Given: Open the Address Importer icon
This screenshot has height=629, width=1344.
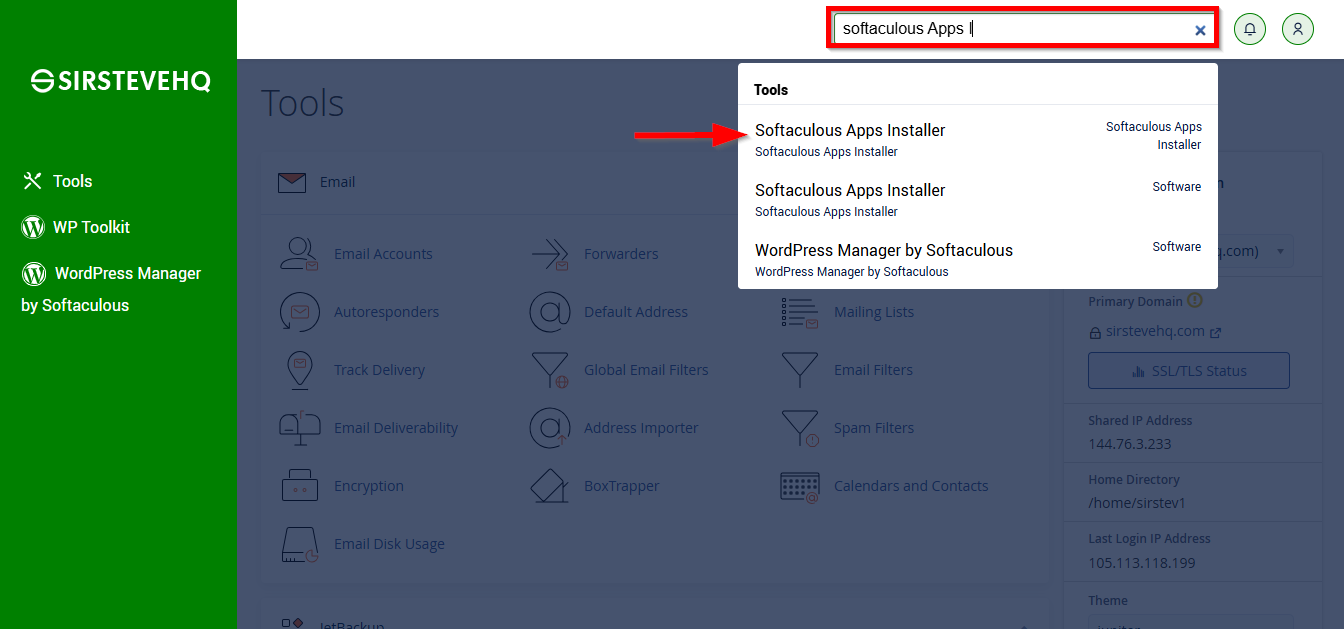Looking at the screenshot, I should [550, 428].
